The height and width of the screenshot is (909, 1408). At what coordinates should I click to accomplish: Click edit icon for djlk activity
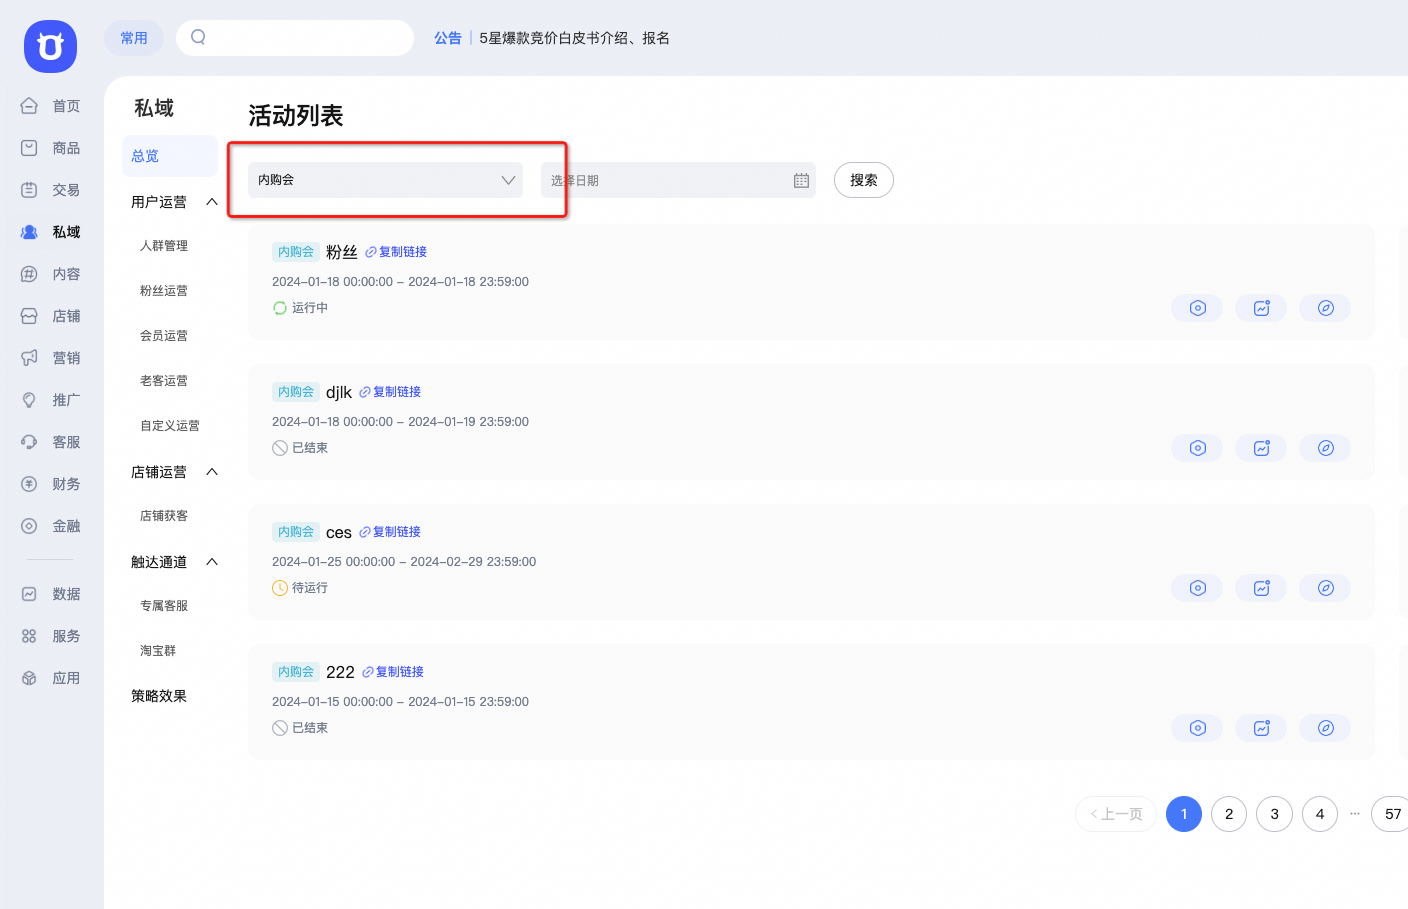click(x=1325, y=448)
